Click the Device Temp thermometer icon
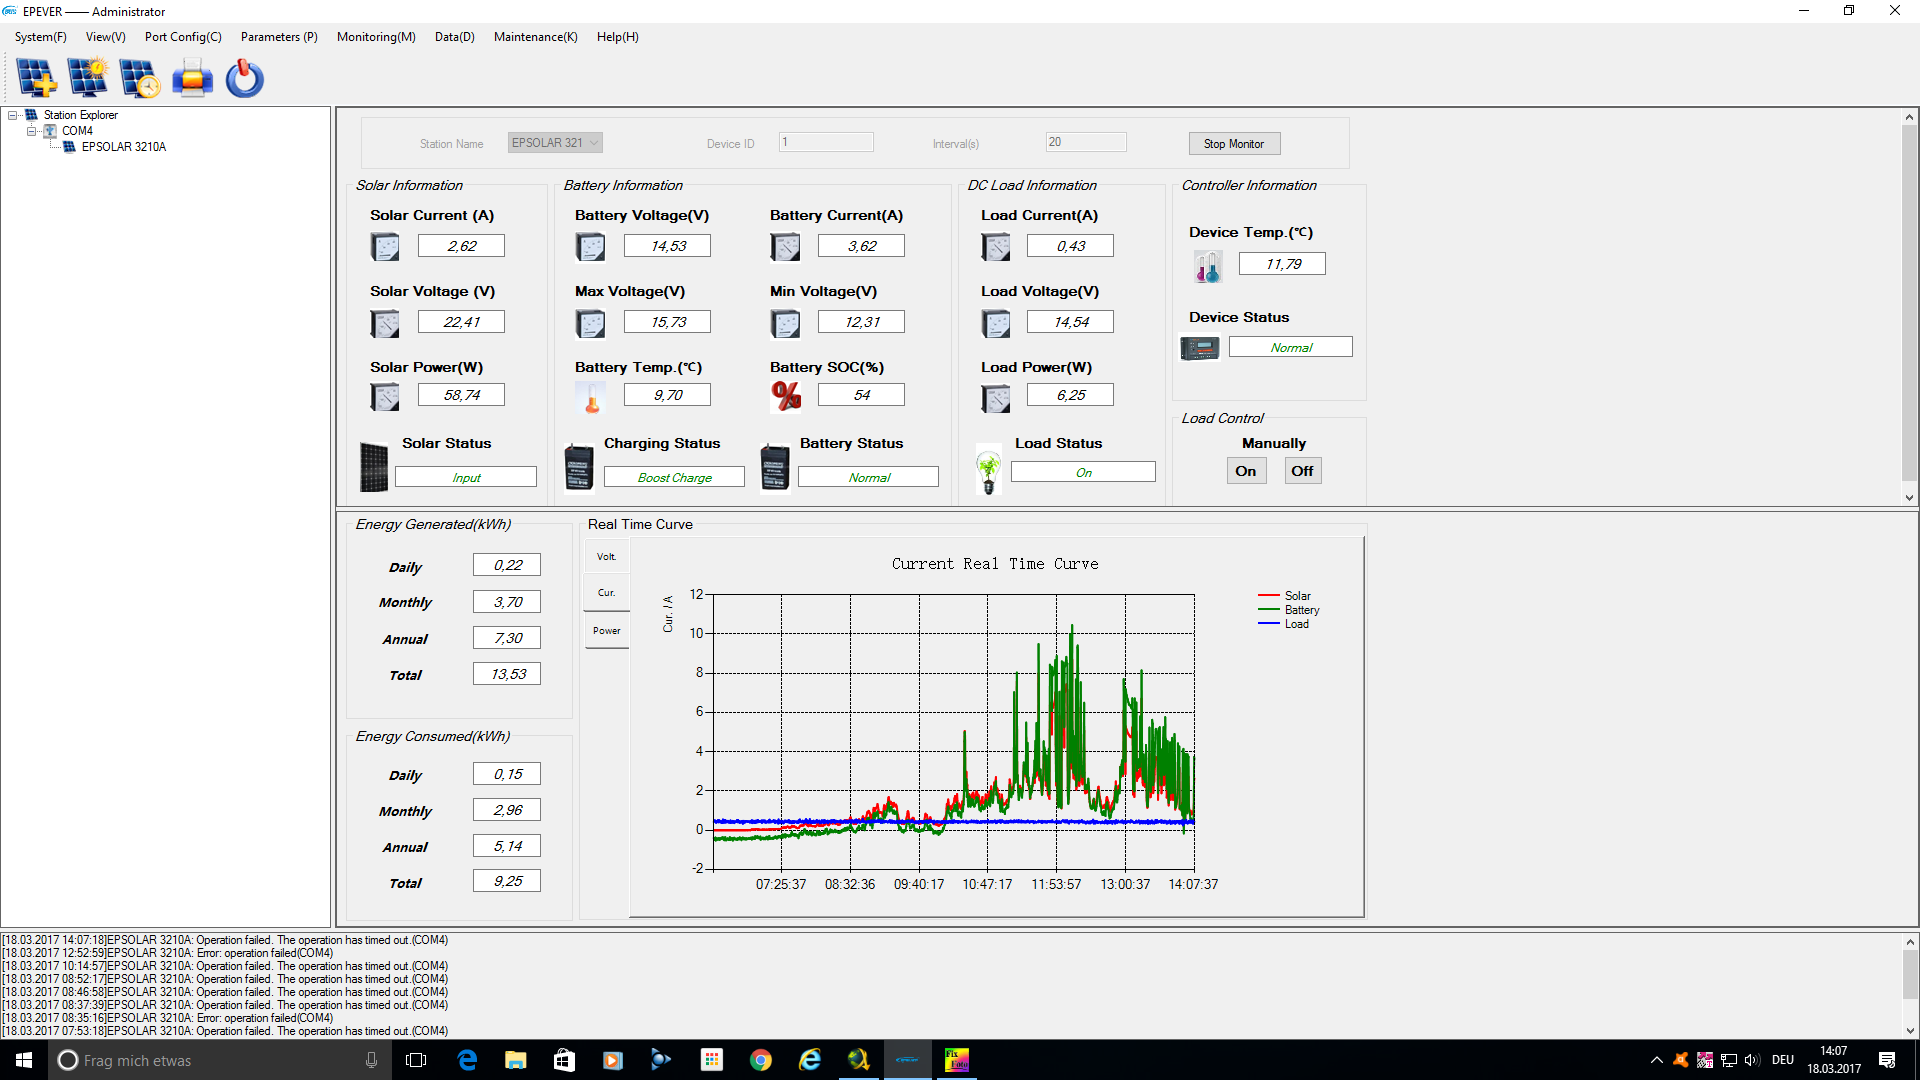Screen dimensions: 1920x1080 tap(1207, 266)
